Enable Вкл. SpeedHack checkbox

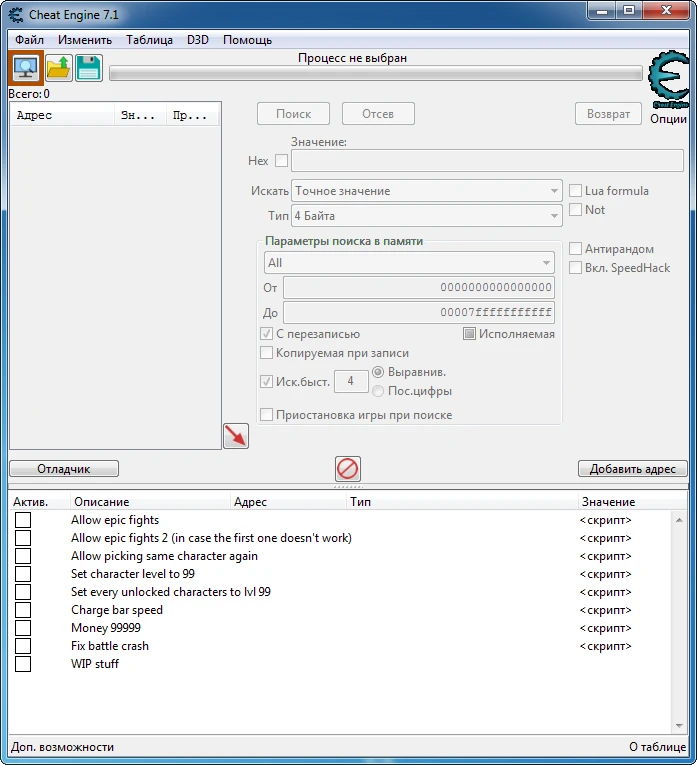pyautogui.click(x=576, y=268)
